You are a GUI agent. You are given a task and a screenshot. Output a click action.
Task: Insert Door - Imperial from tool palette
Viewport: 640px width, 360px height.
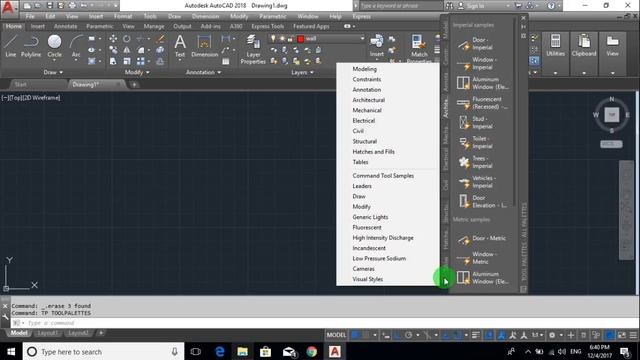coord(482,44)
